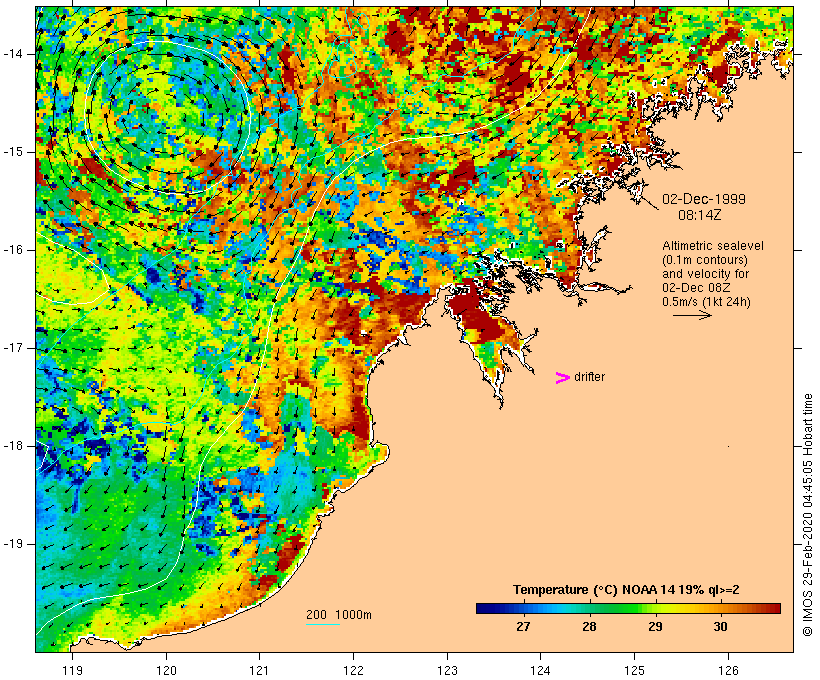This screenshot has width=820, height=680.
Task: Click the 29 tick on temperature scale
Action: click(x=655, y=626)
